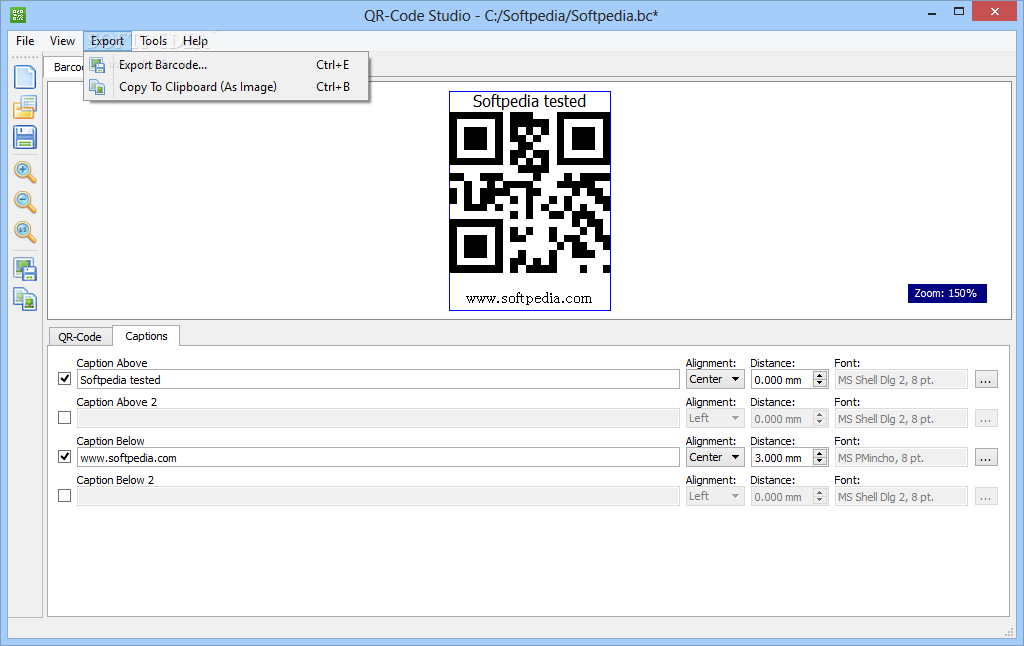1024x646 pixels.
Task: Click the Zoom In magnifier icon
Action: tap(25, 172)
